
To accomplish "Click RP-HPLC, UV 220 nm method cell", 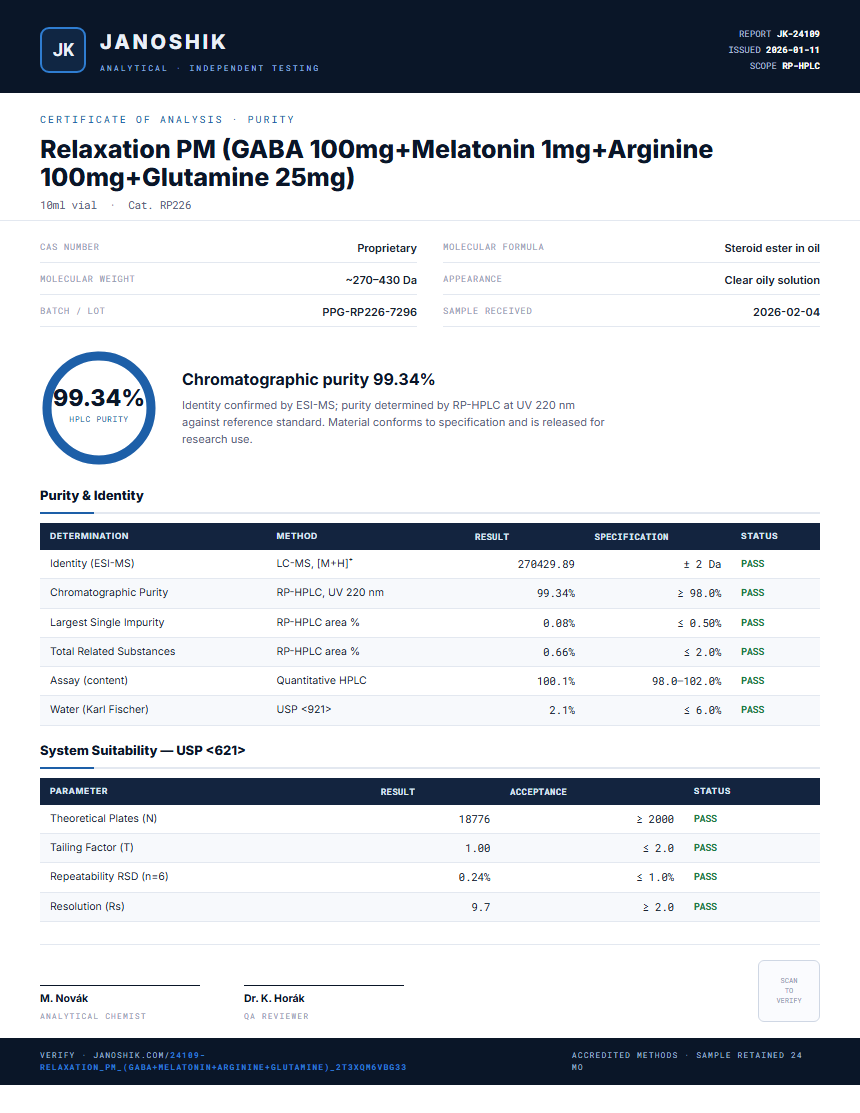I will (330, 593).
